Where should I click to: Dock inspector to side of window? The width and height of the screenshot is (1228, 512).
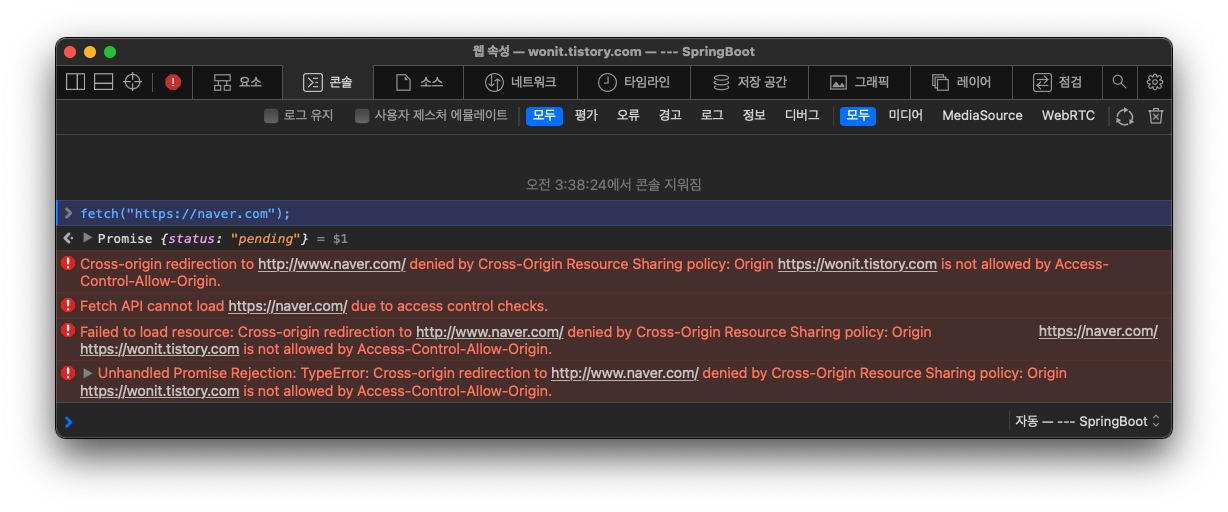(76, 82)
